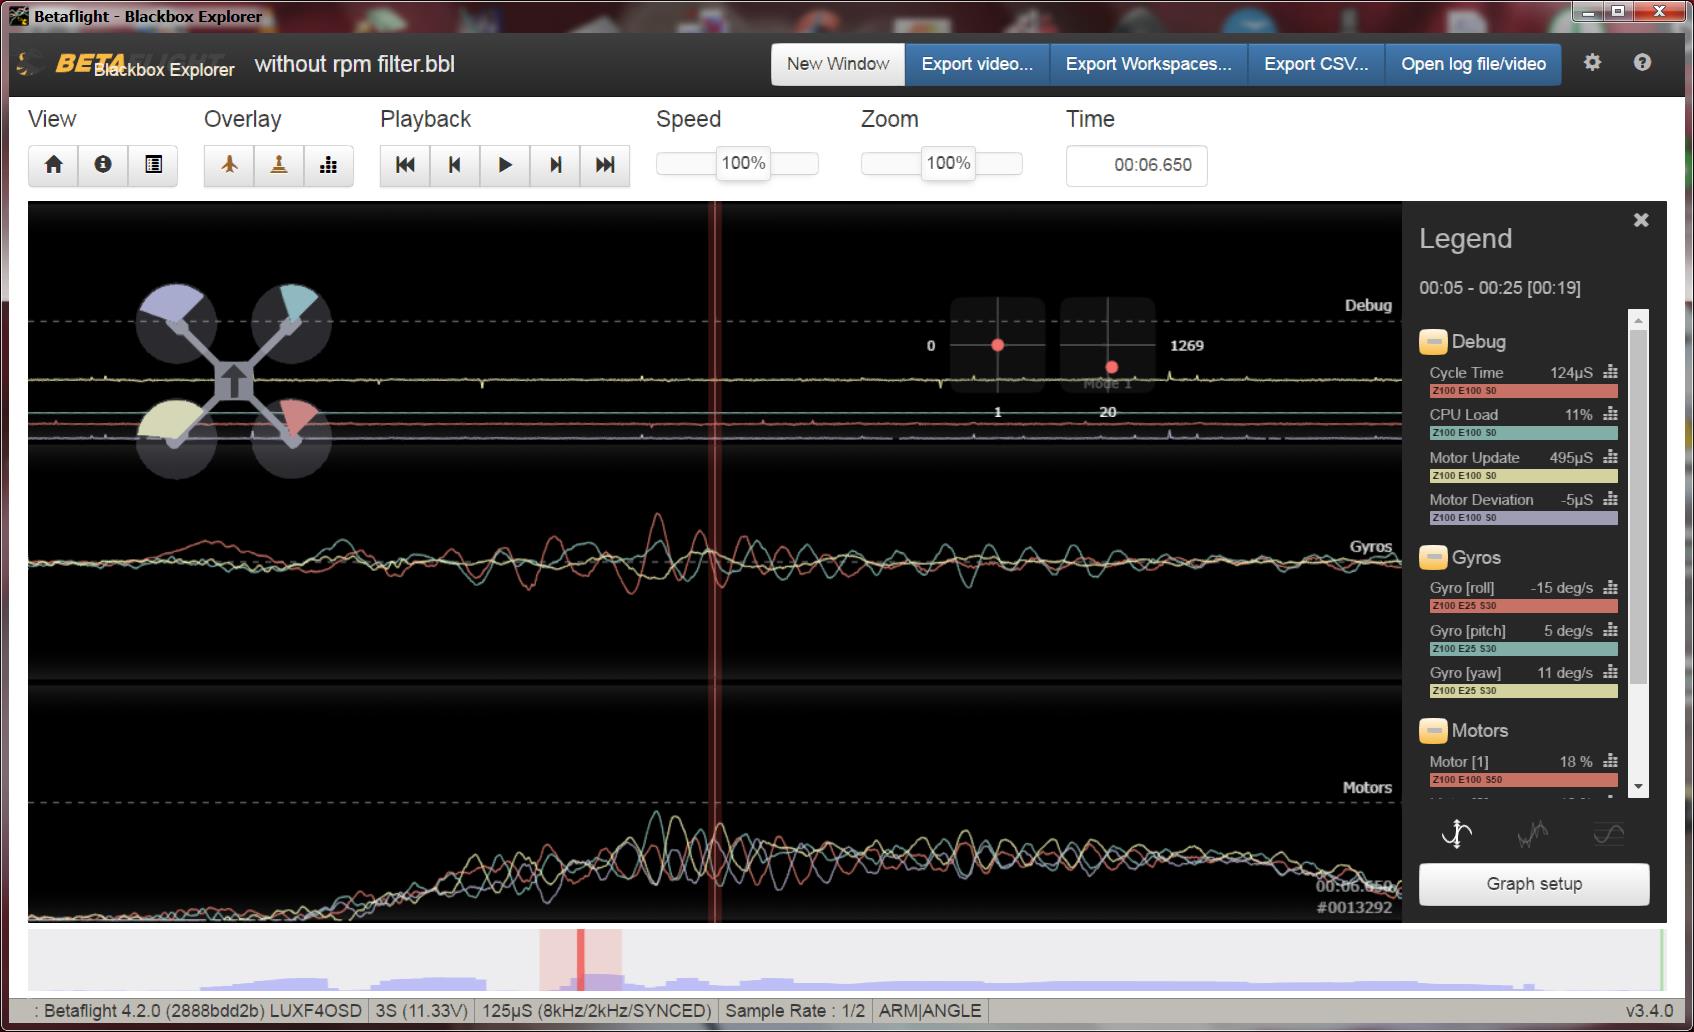Screen dimensions: 1694x1032
Task: Open the log info icon
Action: click(103, 166)
